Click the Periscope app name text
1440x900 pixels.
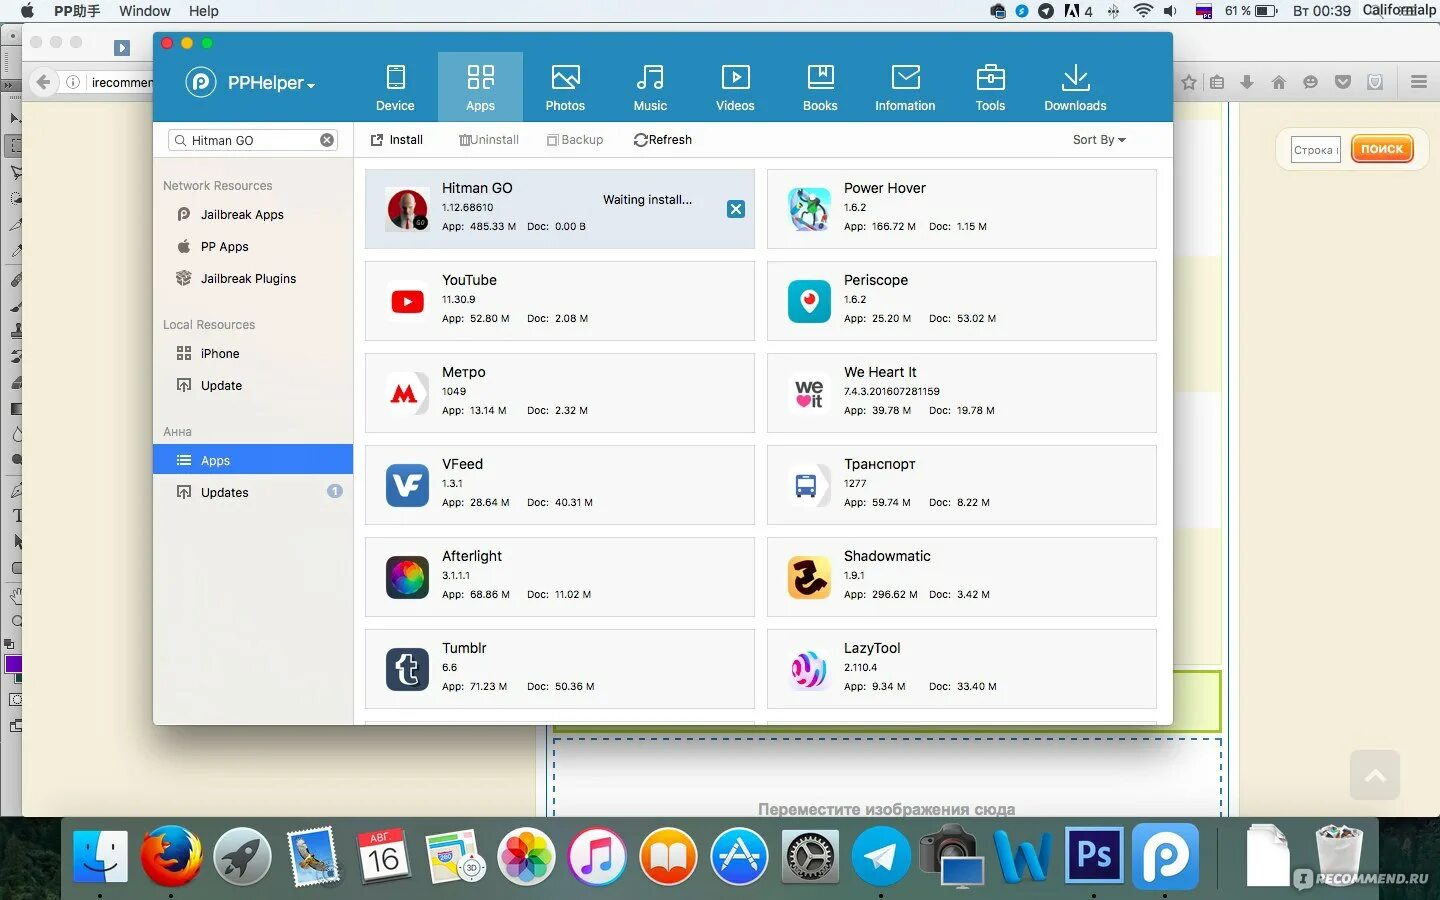click(x=876, y=280)
